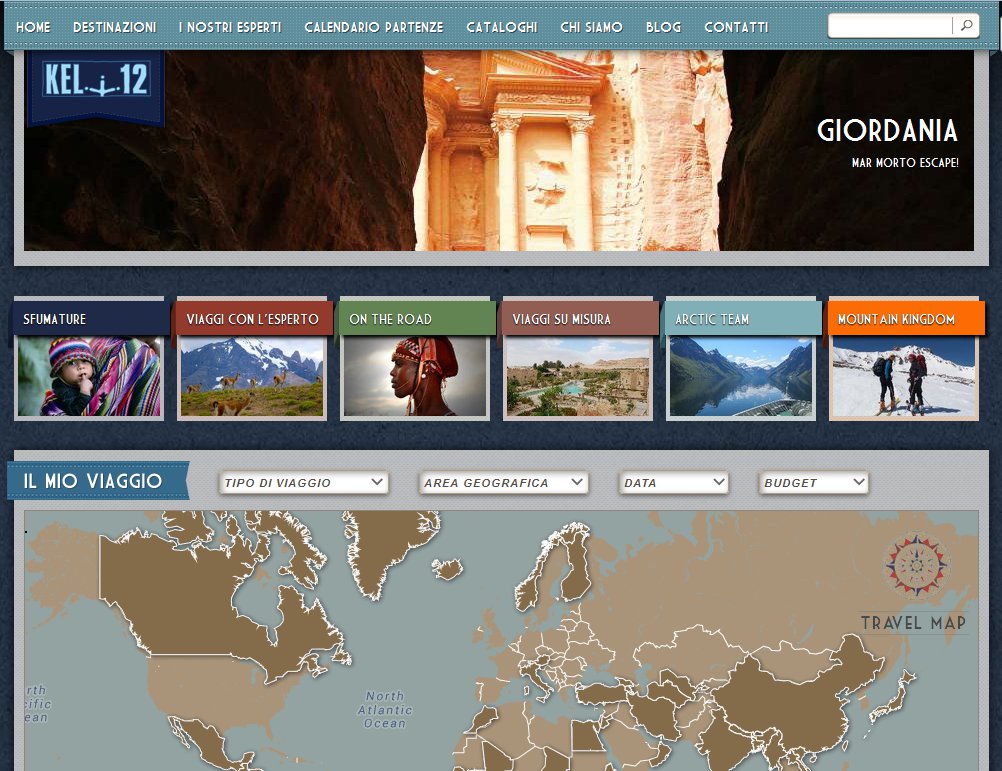1002x771 pixels.
Task: Click the Petra Treasury banner image
Action: pos(498,151)
